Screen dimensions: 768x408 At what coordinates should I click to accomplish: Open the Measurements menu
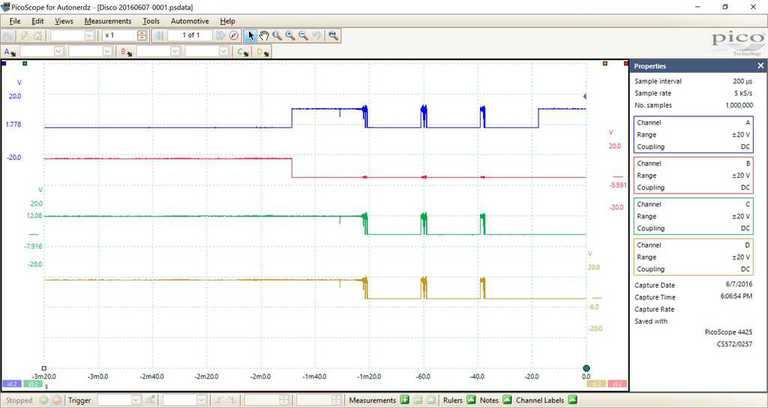107,20
